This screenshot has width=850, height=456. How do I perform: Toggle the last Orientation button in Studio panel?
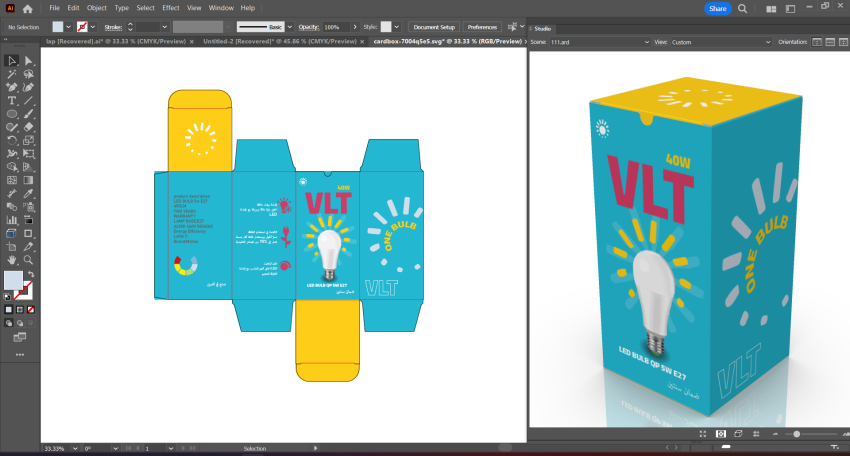pyautogui.click(x=842, y=42)
